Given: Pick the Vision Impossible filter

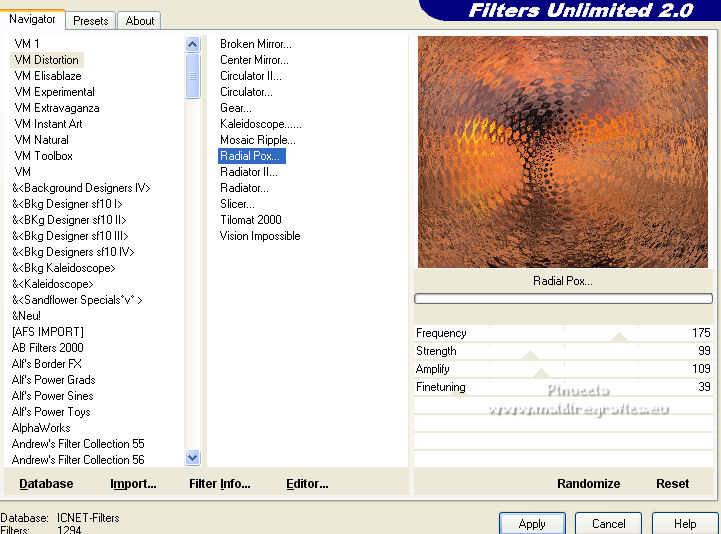Looking at the screenshot, I should point(260,235).
